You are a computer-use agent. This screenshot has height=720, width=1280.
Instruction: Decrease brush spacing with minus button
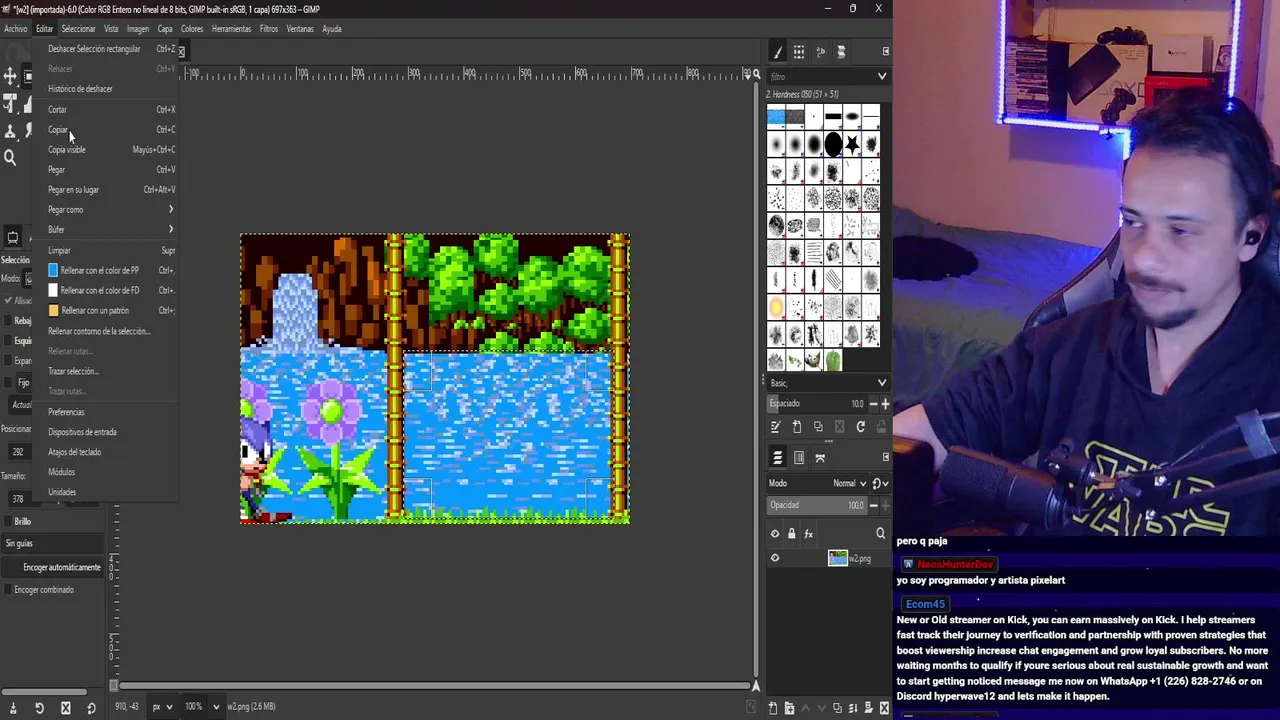872,404
